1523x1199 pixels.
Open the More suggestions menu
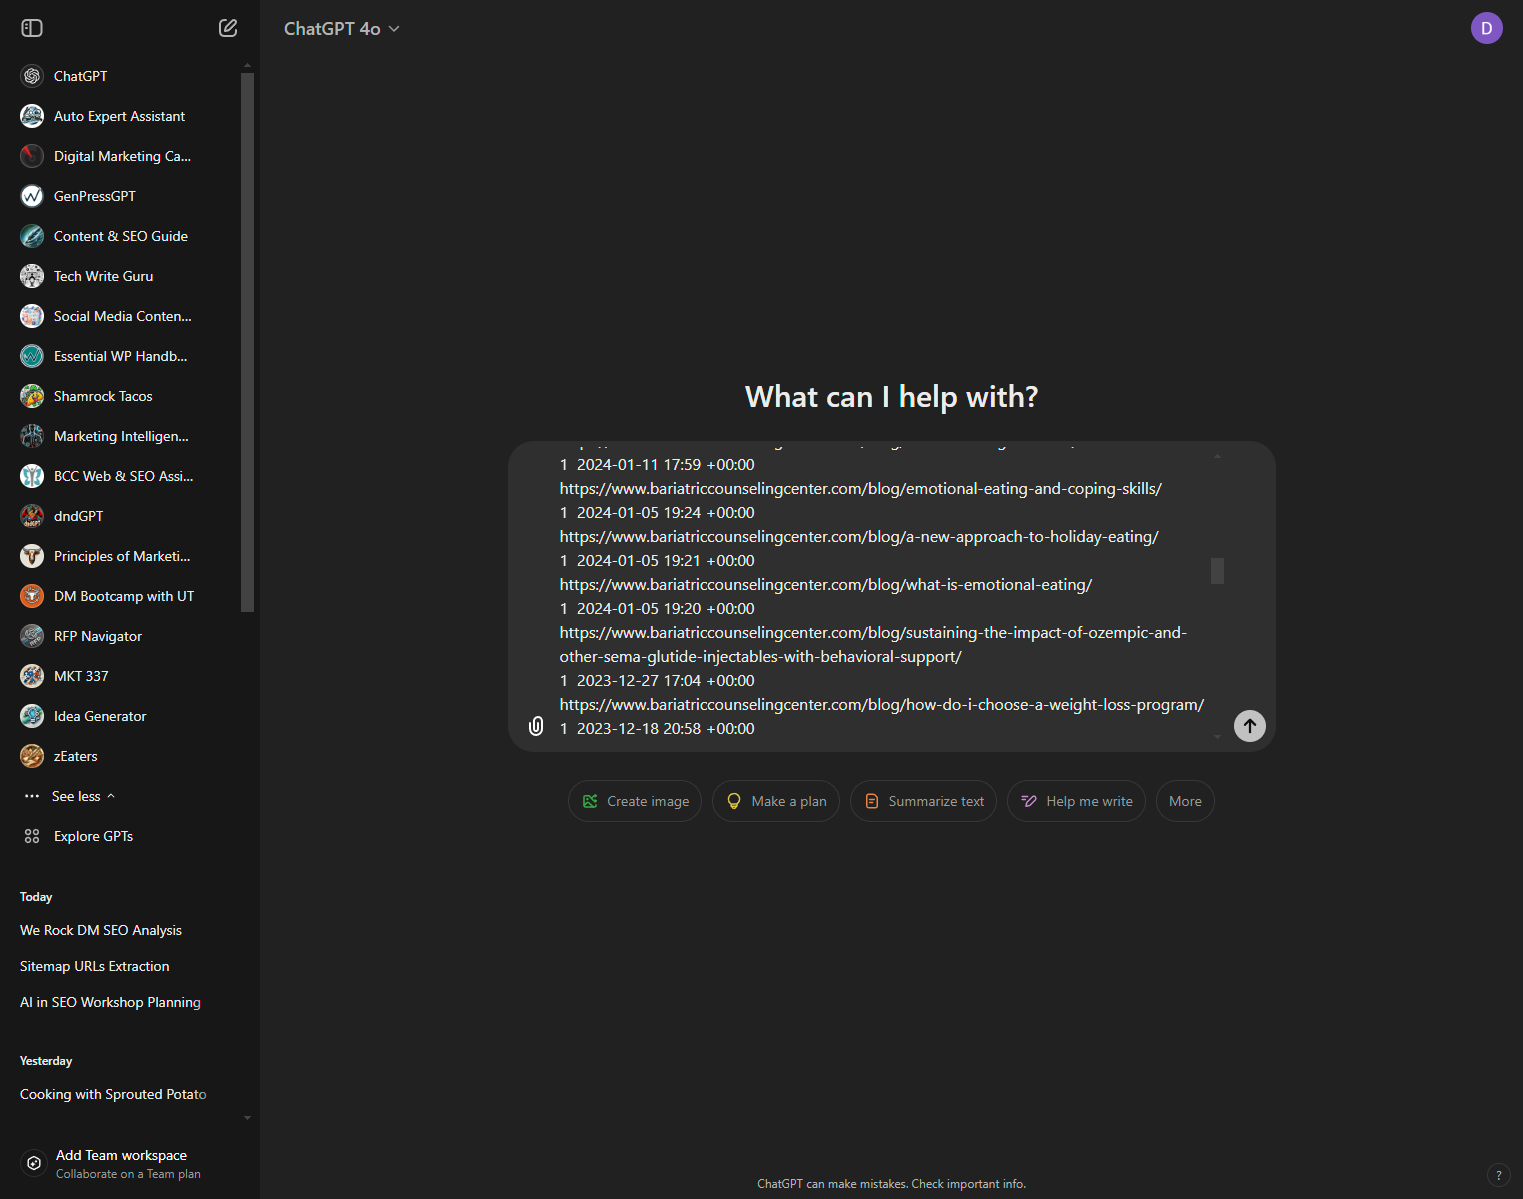1185,801
